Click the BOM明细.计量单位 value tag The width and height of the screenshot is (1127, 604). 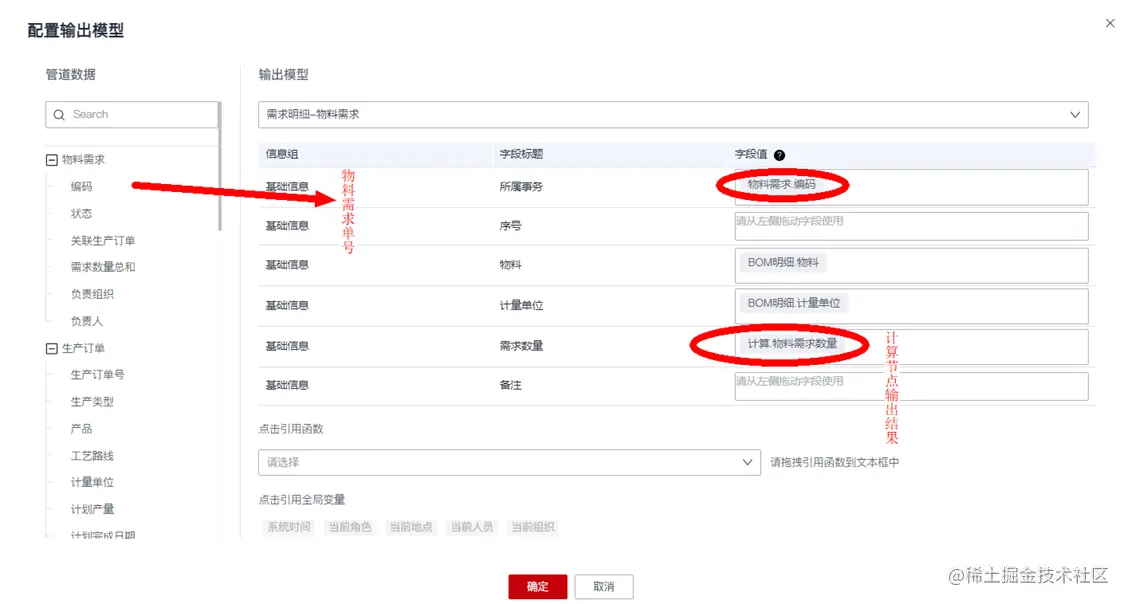[x=794, y=303]
